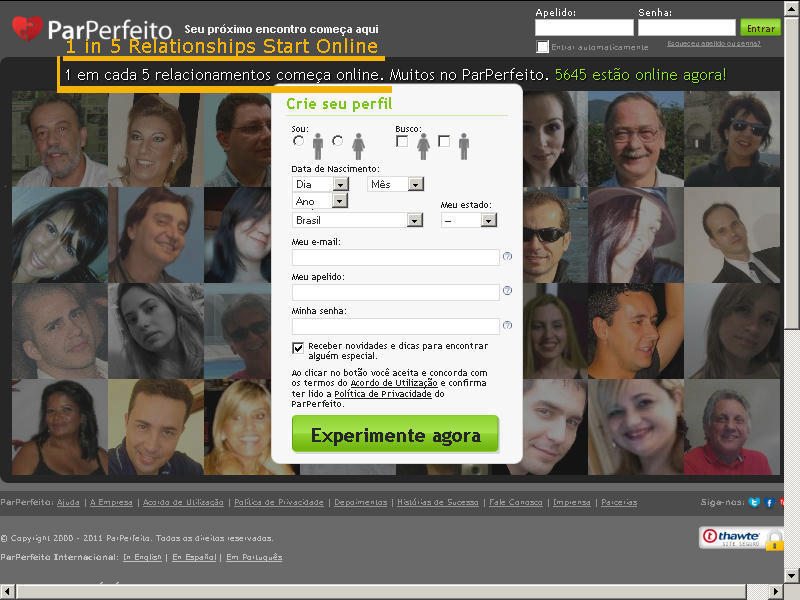Image resolution: width=800 pixels, height=600 pixels.
Task: Select the female radio button under Sou
Action: [337, 141]
